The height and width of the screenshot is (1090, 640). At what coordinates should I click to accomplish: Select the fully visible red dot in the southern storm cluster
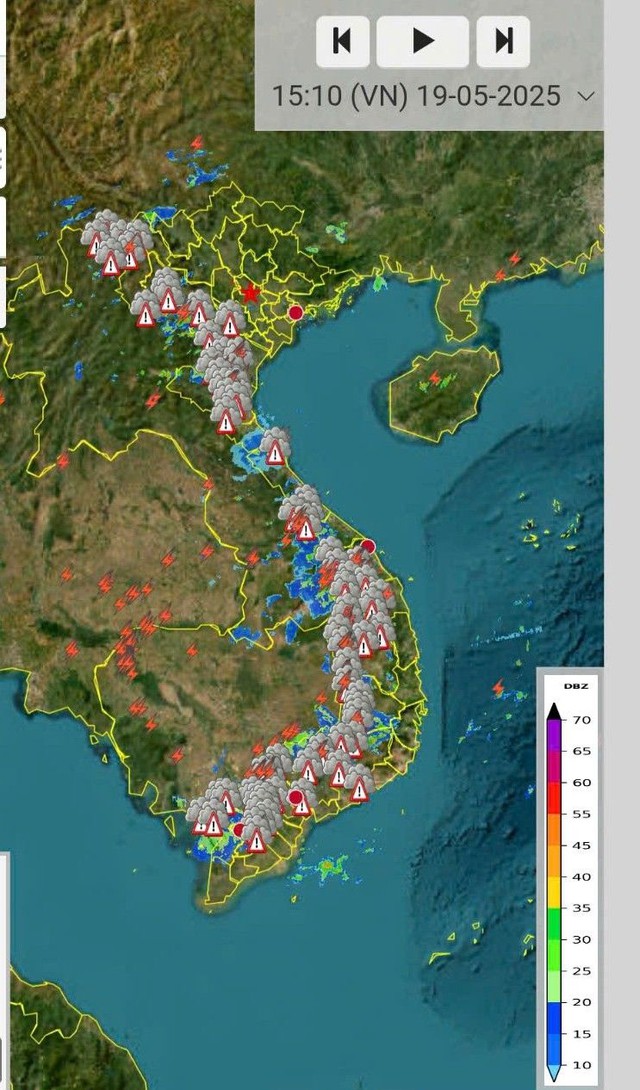tap(295, 797)
